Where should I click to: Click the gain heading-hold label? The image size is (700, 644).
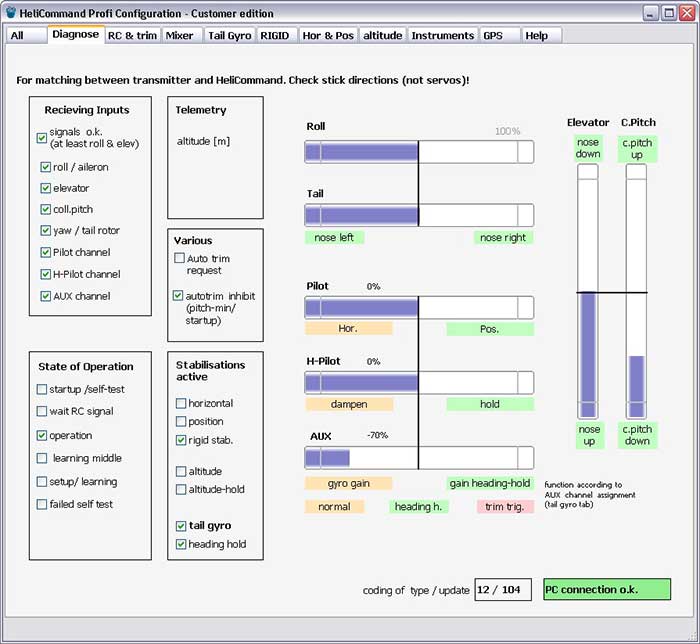(490, 483)
